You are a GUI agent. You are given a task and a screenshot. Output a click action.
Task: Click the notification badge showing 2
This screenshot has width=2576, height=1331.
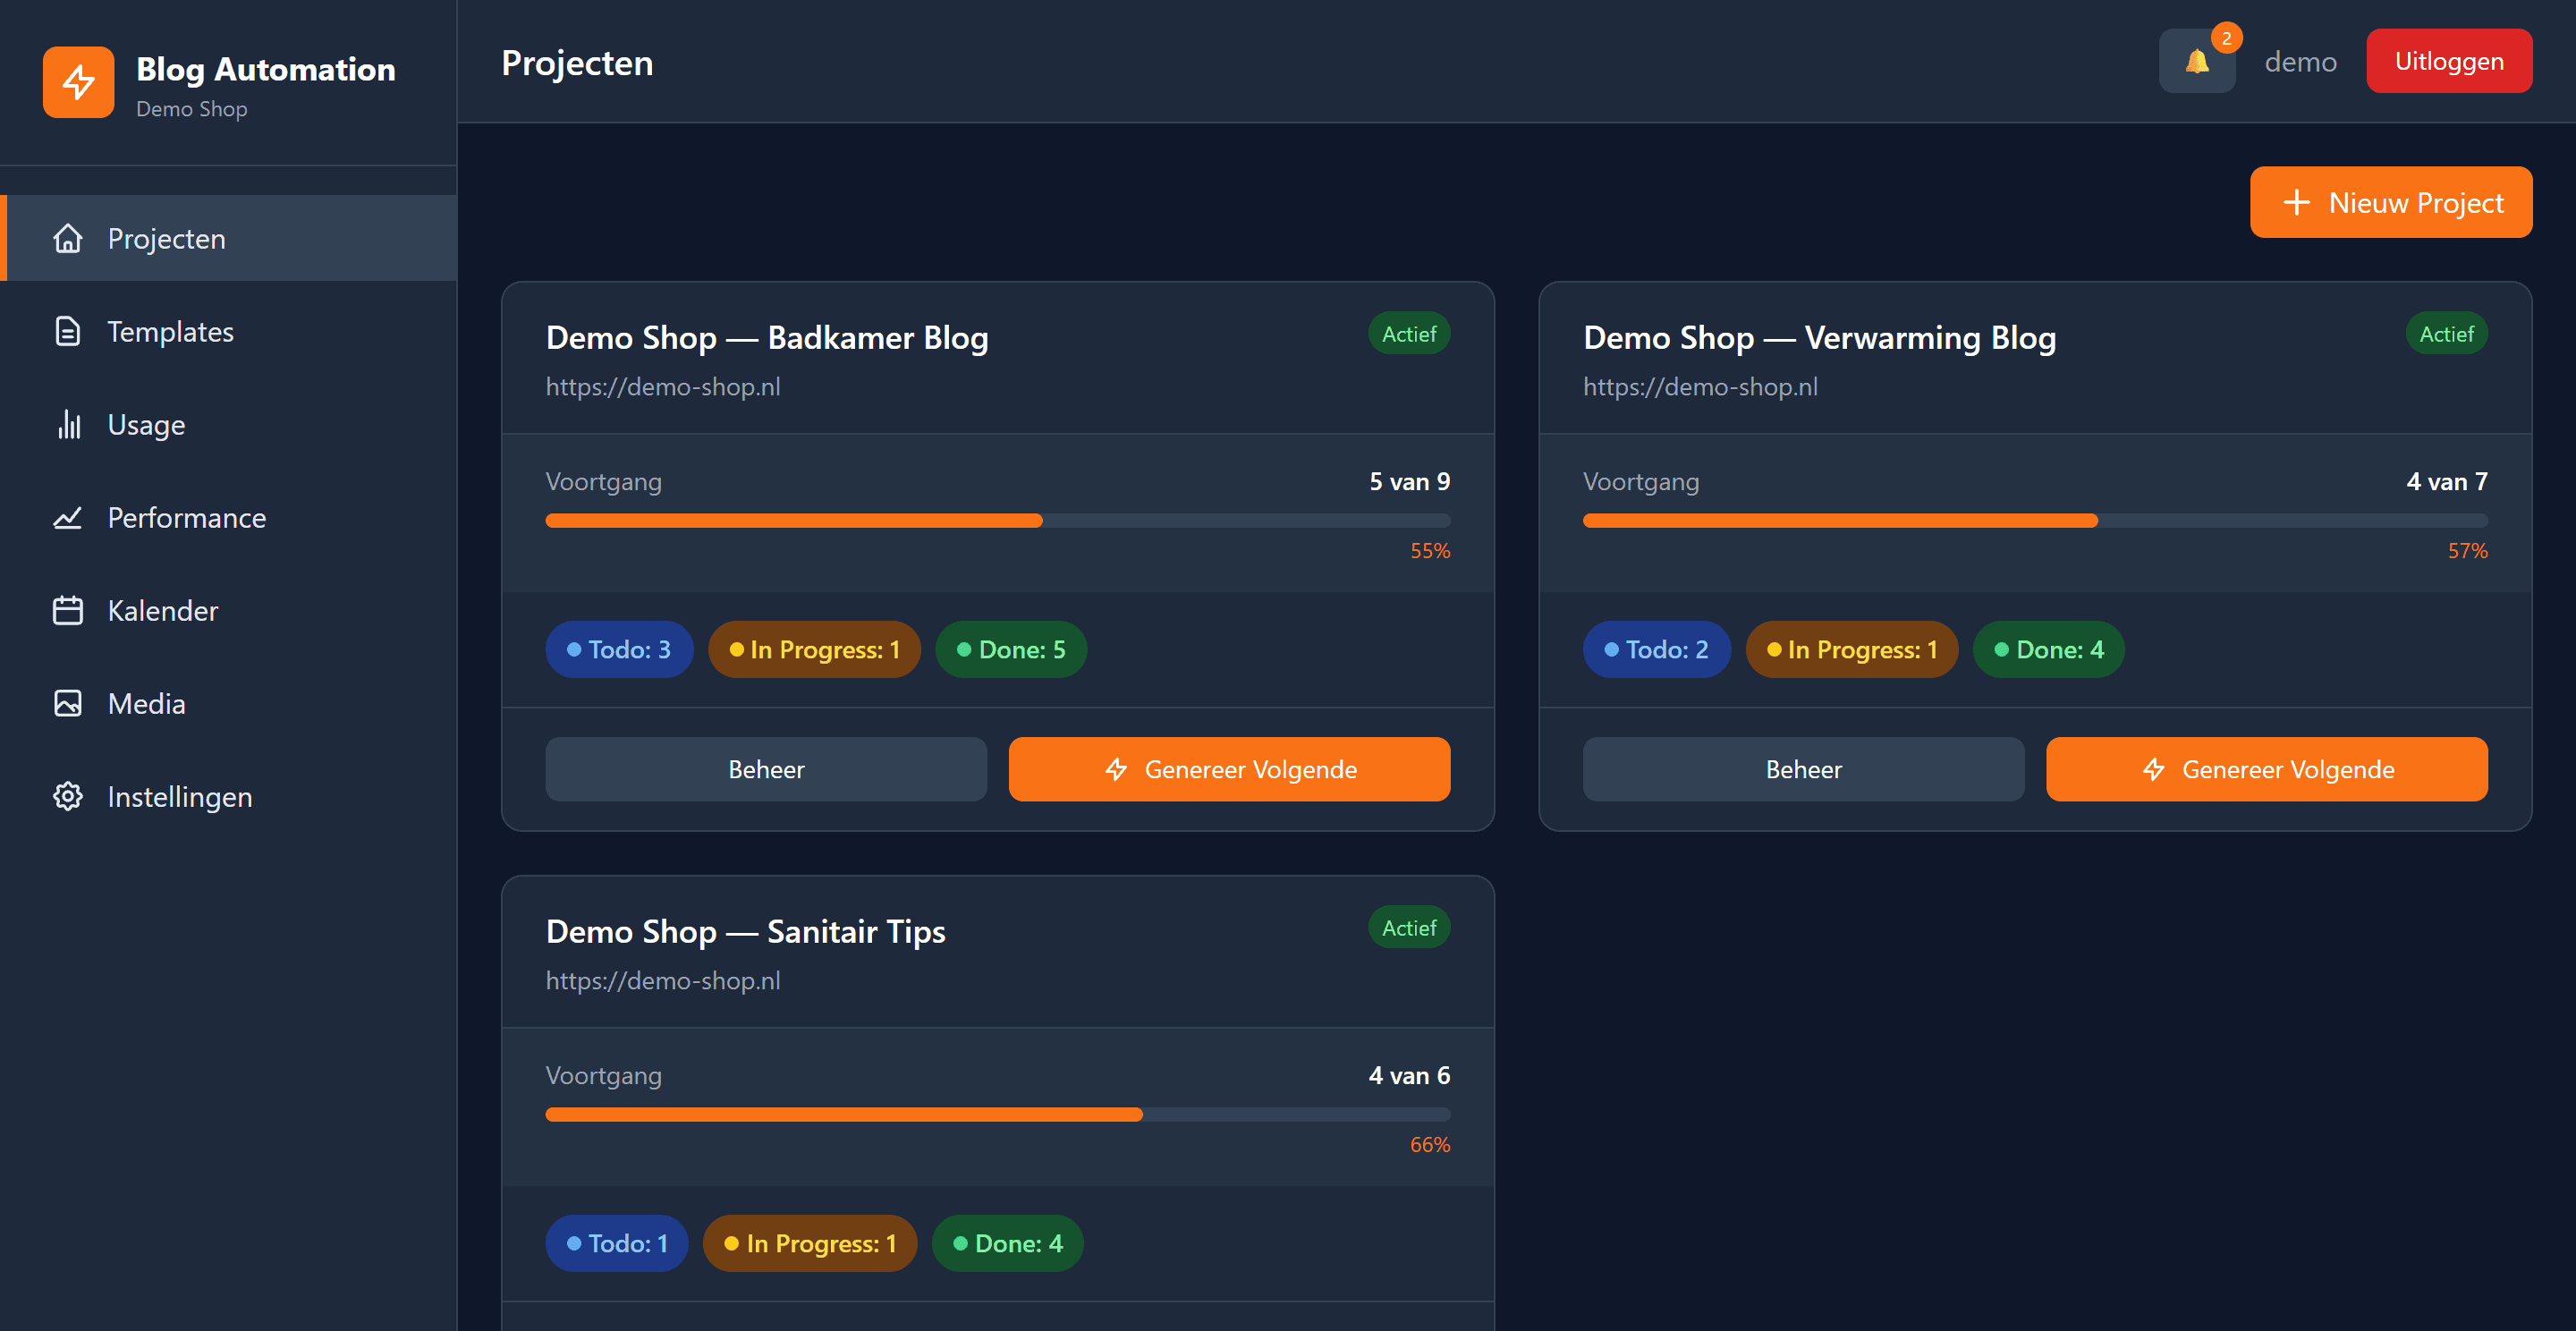pyautogui.click(x=2226, y=38)
